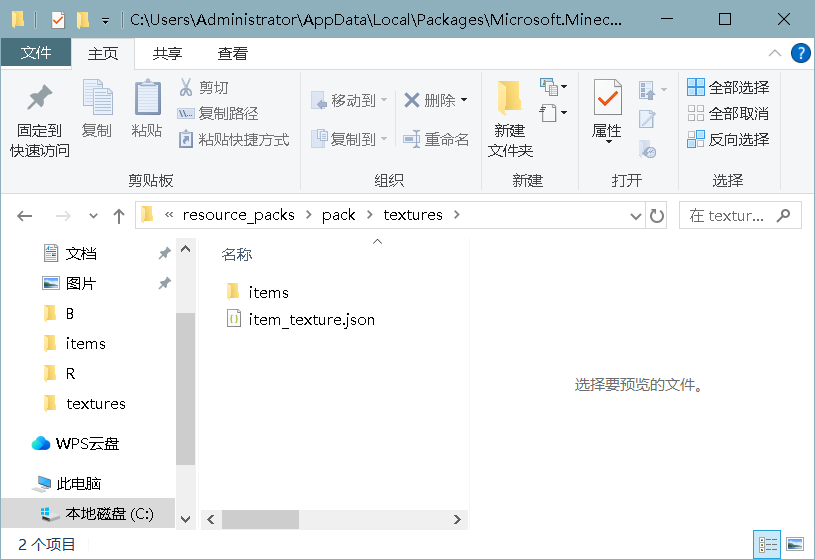Click file list horizontal scroll-left arrow
The height and width of the screenshot is (560, 815).
(x=211, y=519)
